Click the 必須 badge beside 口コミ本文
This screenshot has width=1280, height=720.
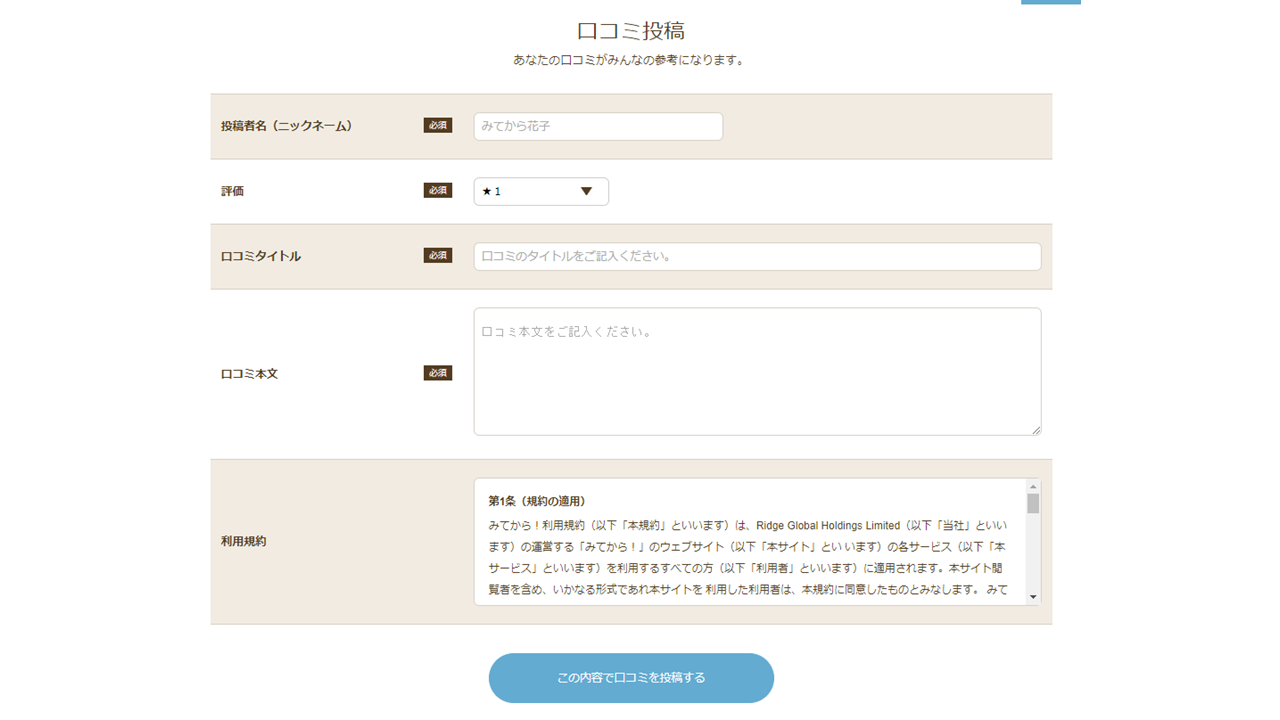[x=437, y=373]
